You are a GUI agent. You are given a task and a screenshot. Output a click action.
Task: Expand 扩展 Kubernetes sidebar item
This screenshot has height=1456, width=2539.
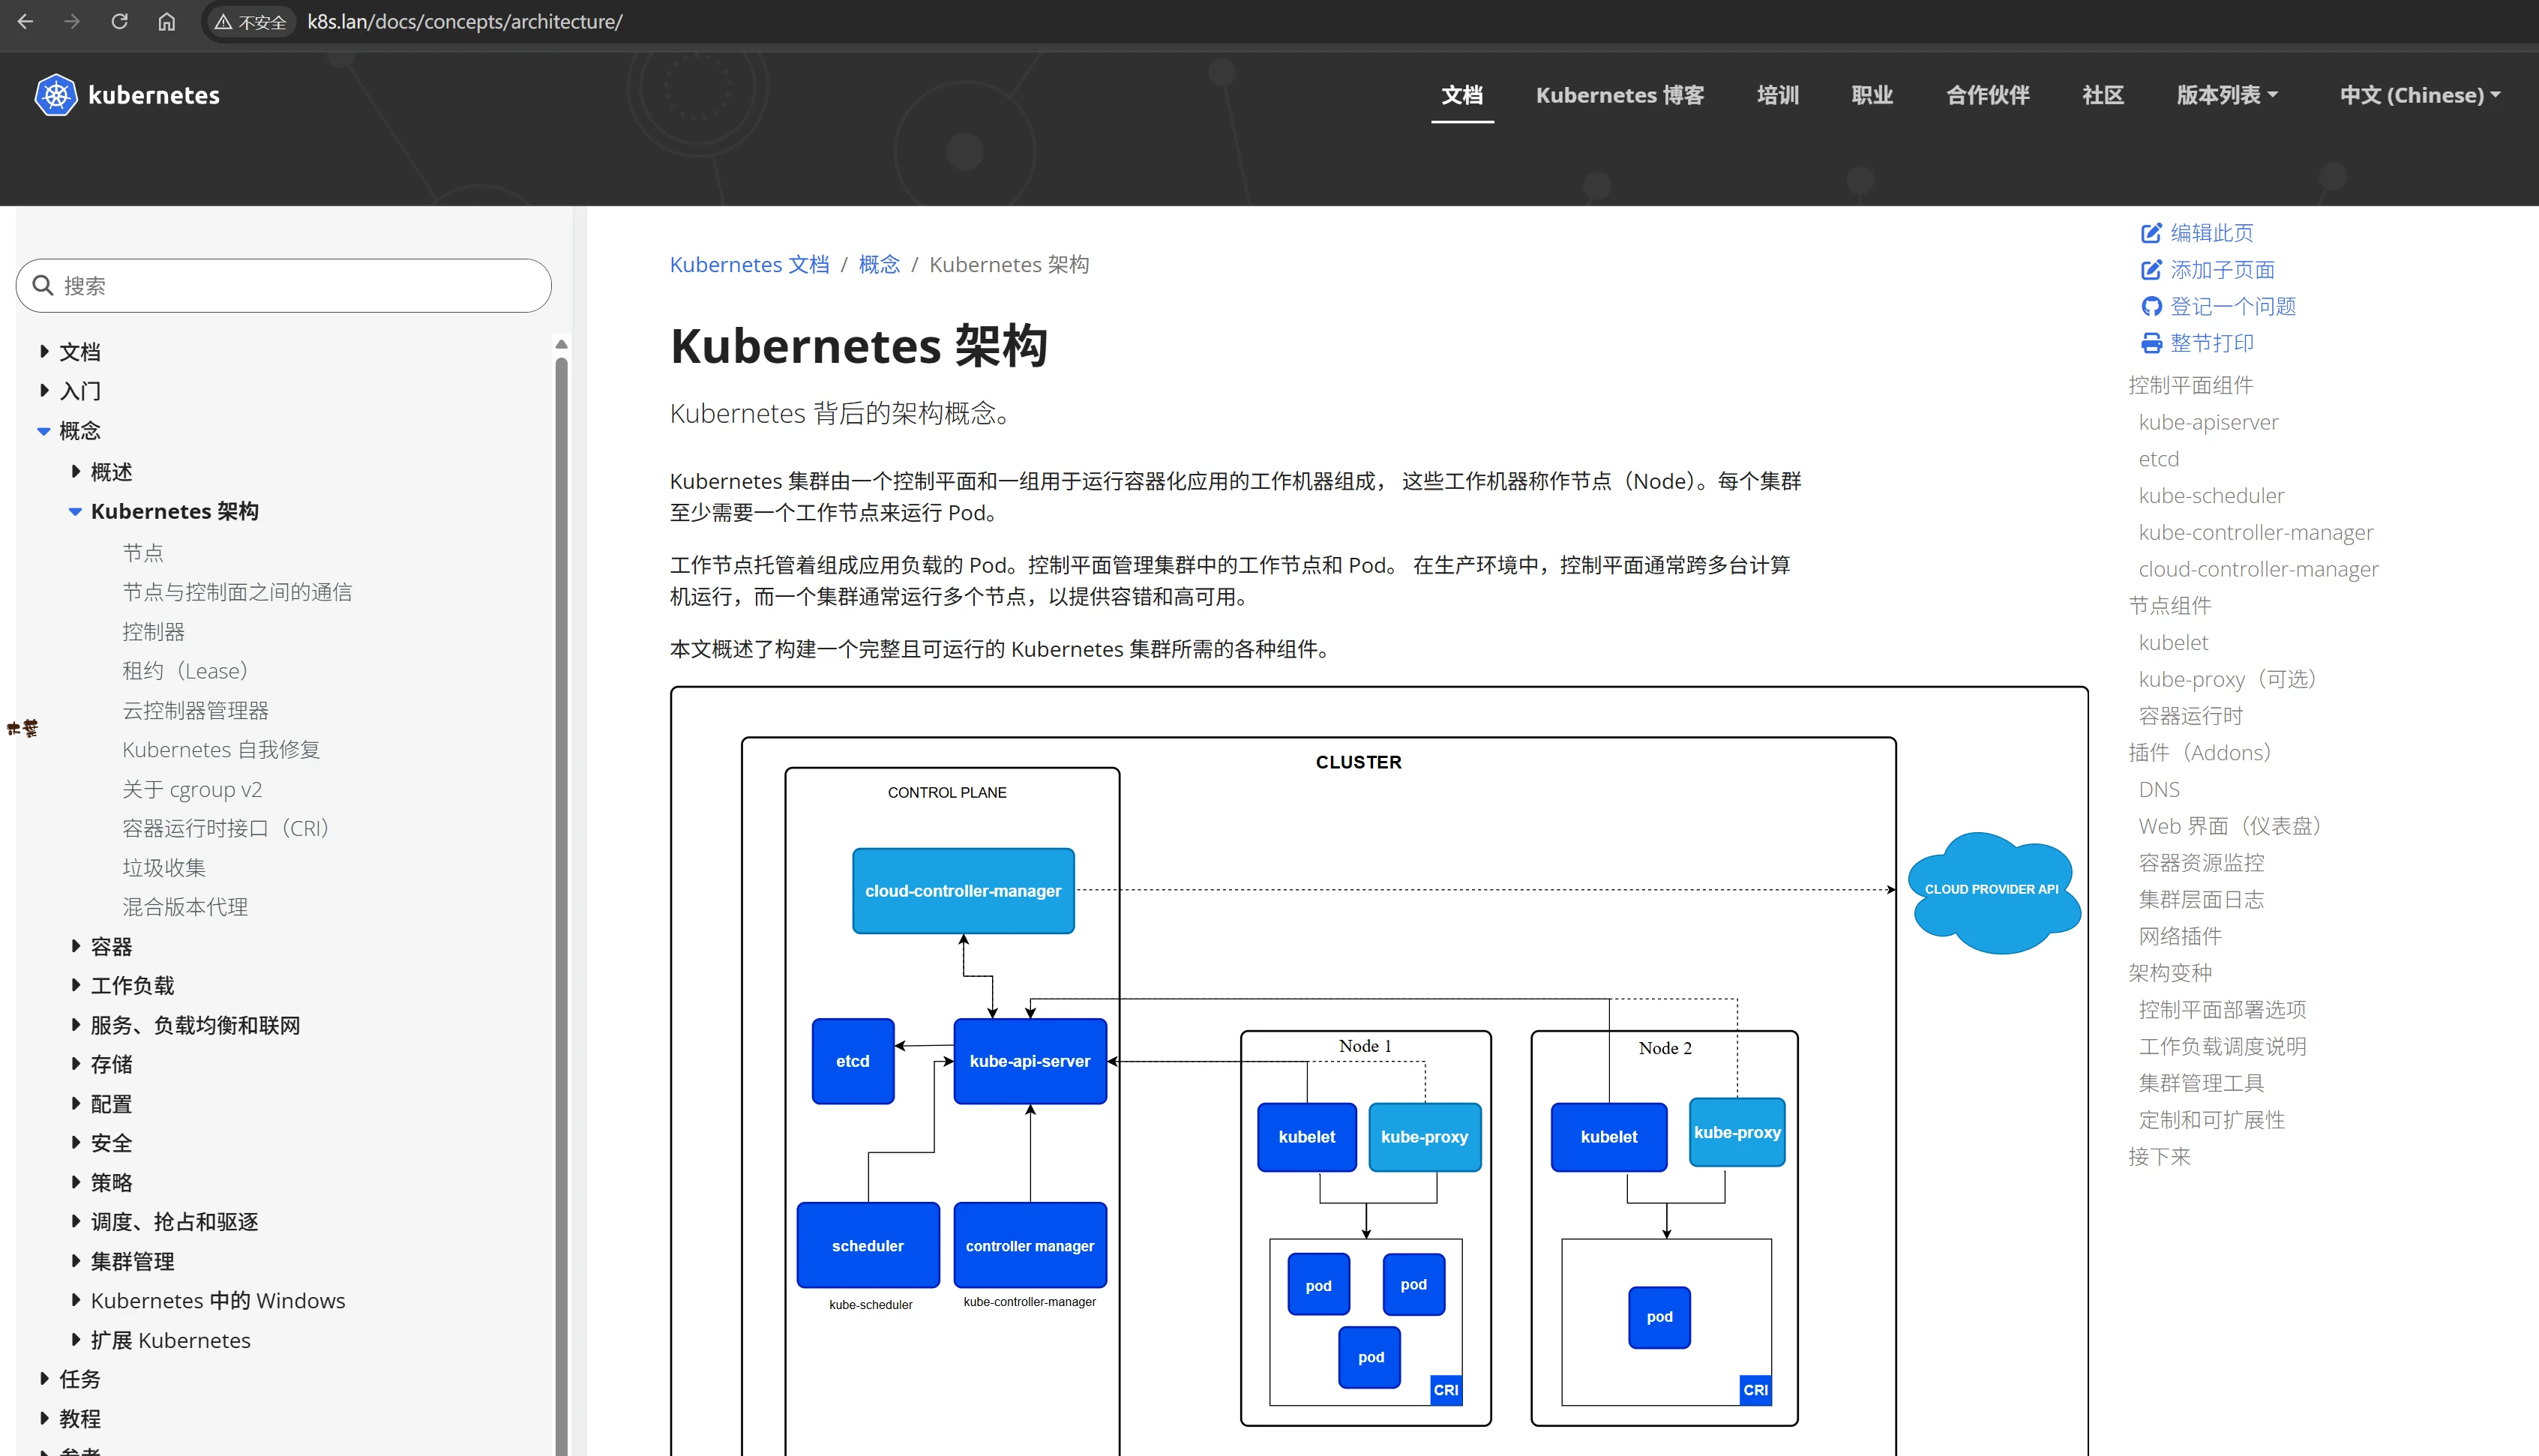pyautogui.click(x=75, y=1339)
